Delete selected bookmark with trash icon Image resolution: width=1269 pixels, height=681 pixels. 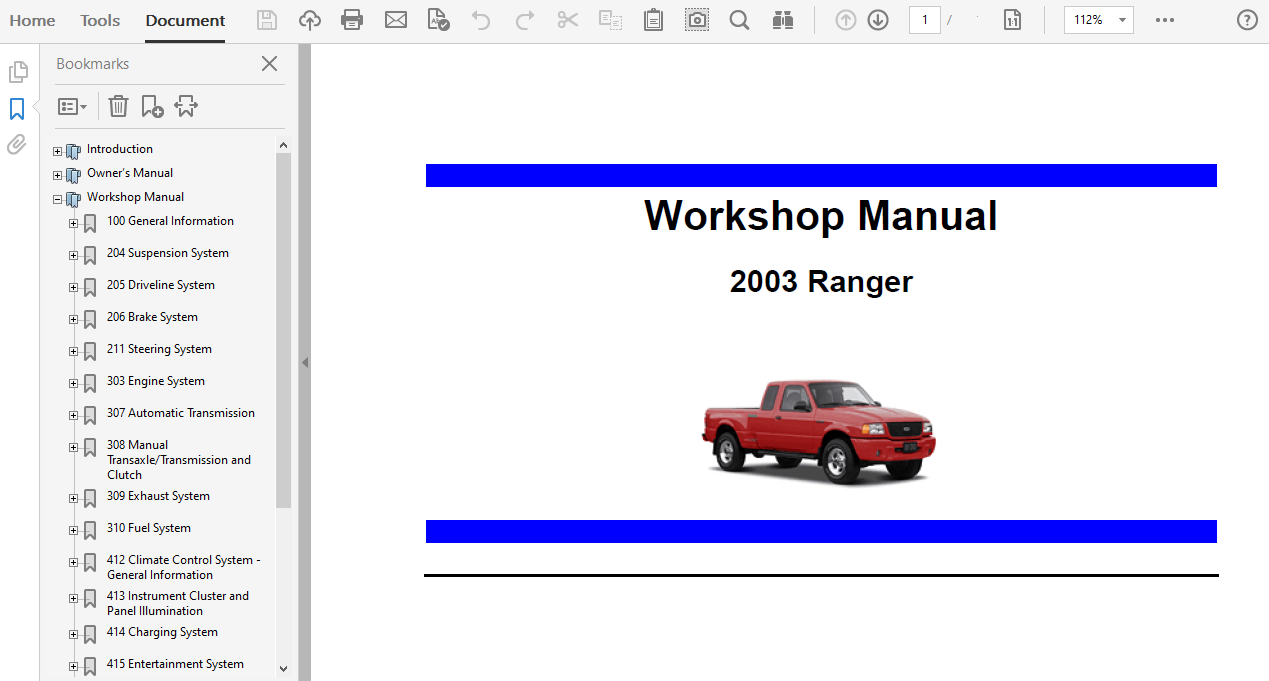pos(118,106)
